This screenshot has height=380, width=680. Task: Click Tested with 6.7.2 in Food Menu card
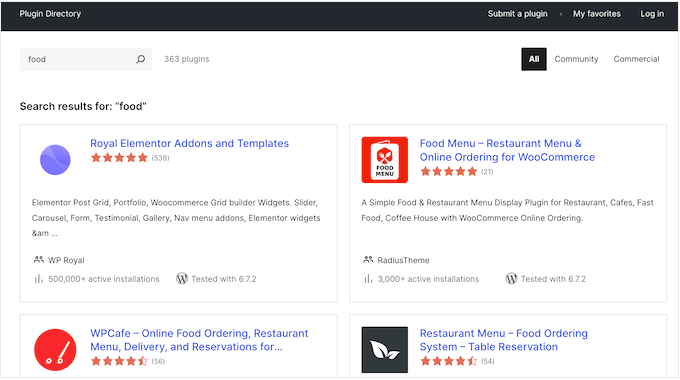[553, 279]
